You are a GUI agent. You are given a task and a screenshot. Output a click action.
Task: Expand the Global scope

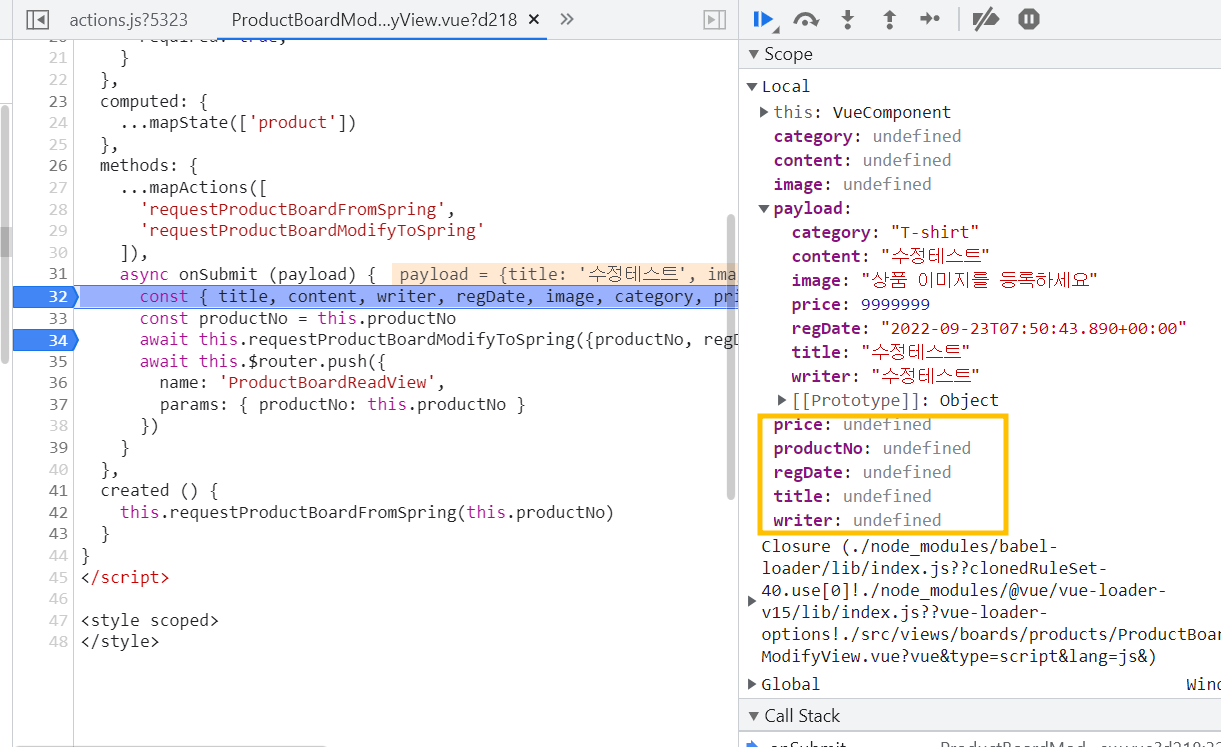[x=752, y=684]
